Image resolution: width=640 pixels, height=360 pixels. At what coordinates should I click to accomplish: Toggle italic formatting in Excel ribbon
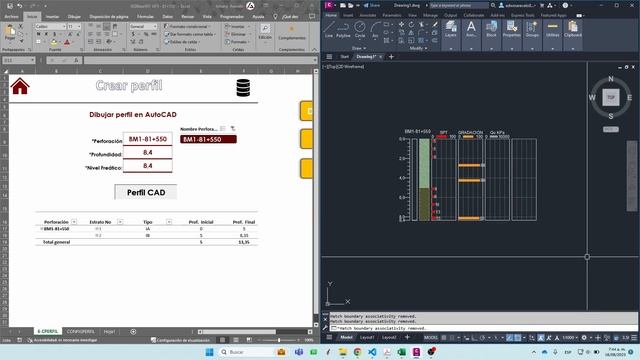pos(47,34)
